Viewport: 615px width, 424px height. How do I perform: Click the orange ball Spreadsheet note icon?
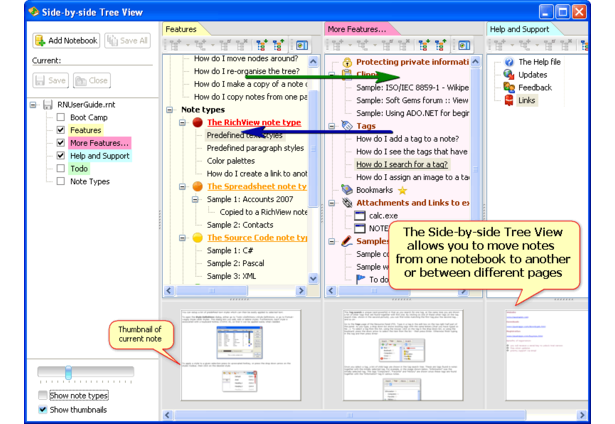click(x=198, y=186)
